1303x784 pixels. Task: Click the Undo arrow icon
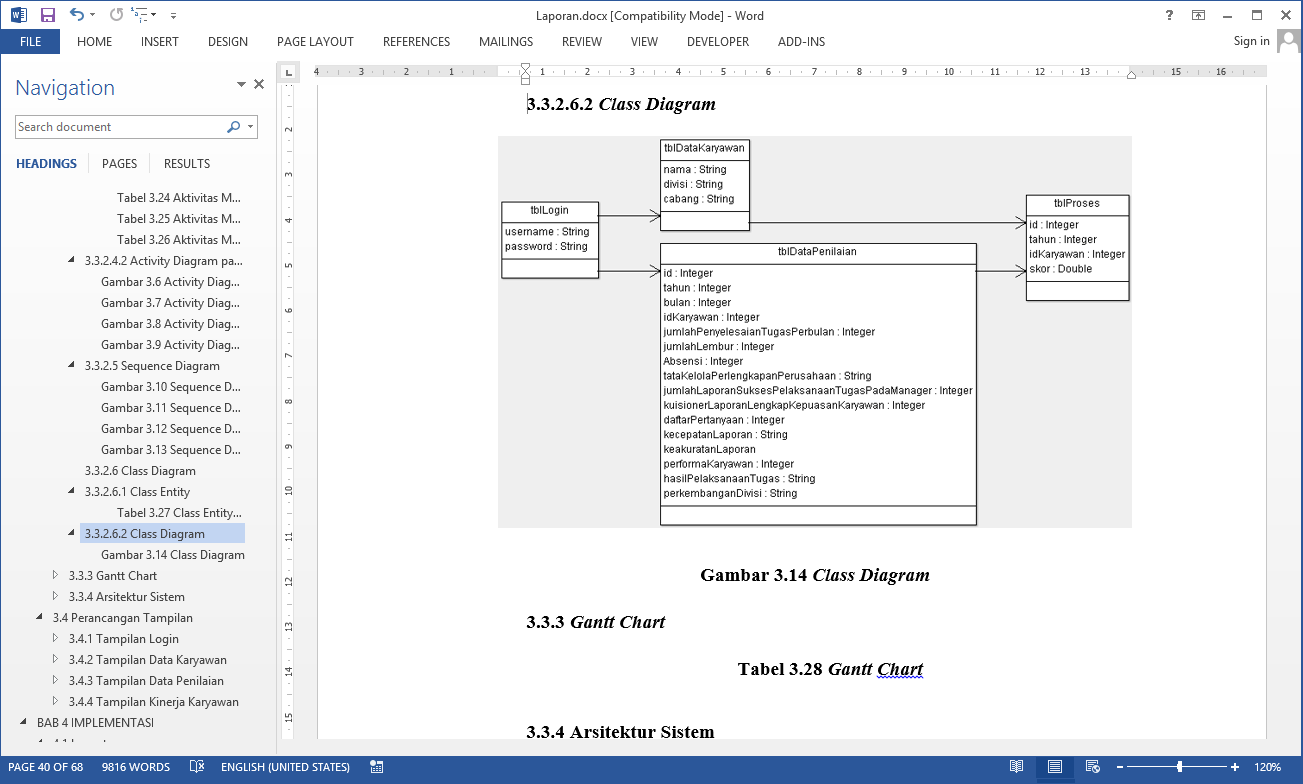click(x=76, y=15)
